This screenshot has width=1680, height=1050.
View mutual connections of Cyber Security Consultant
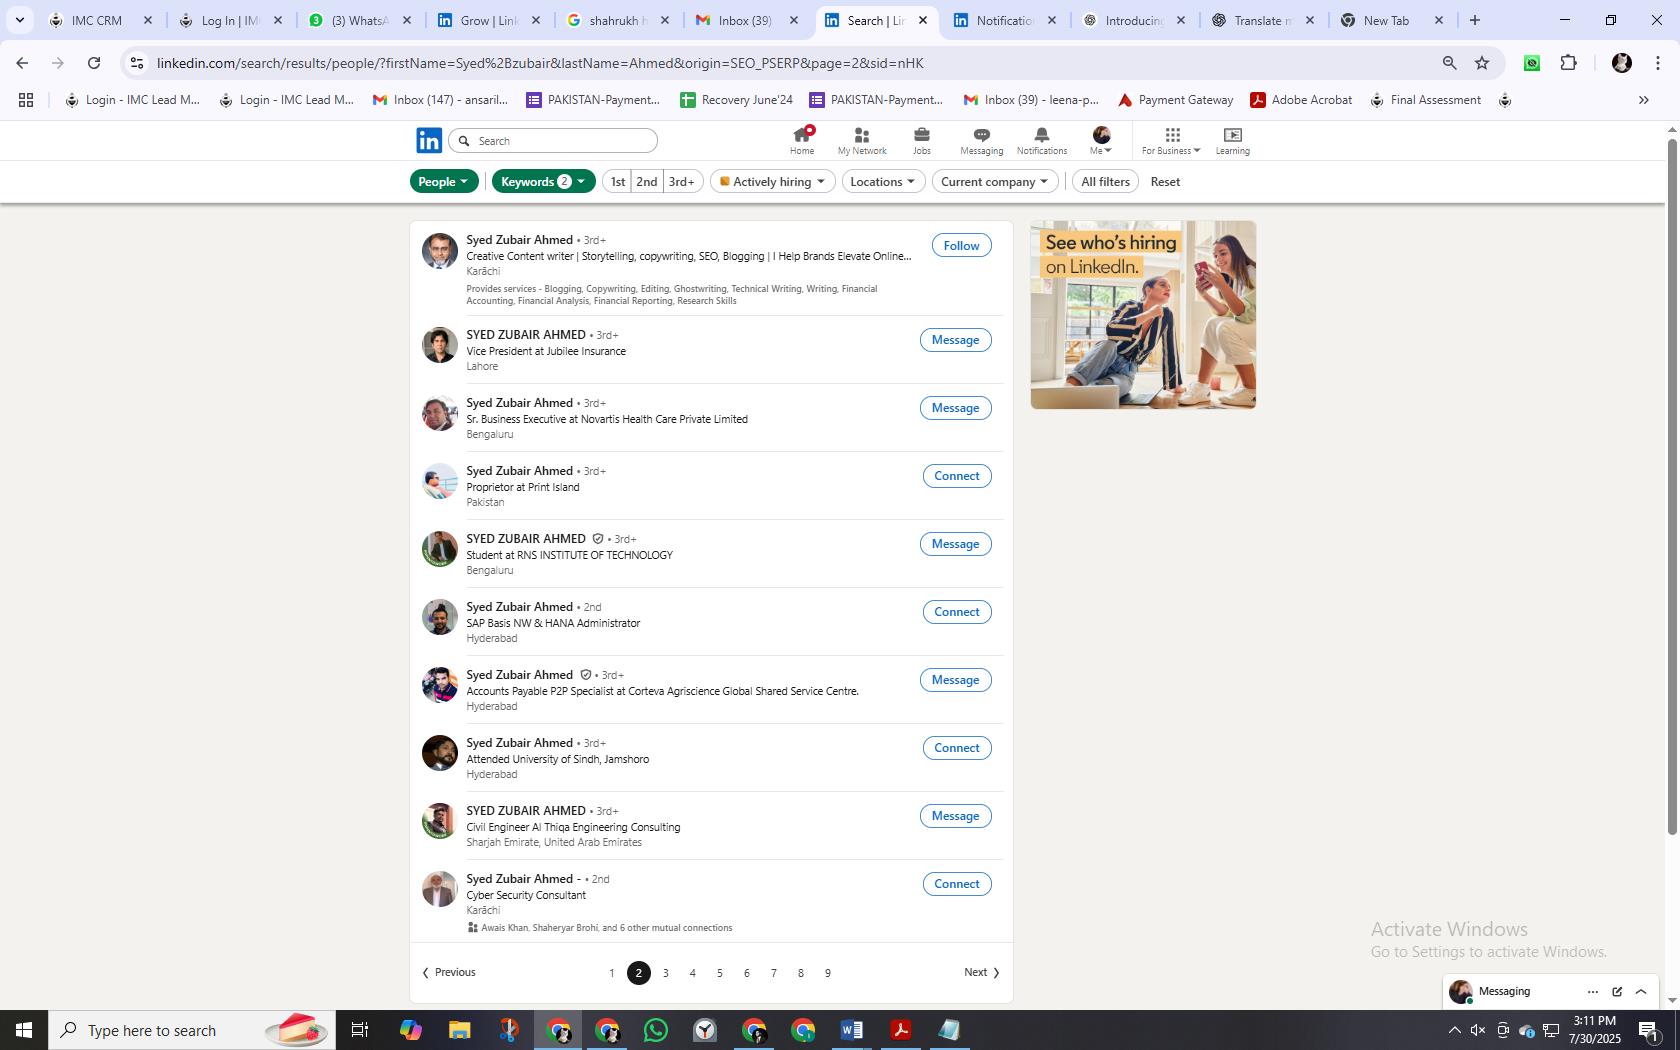click(x=606, y=928)
